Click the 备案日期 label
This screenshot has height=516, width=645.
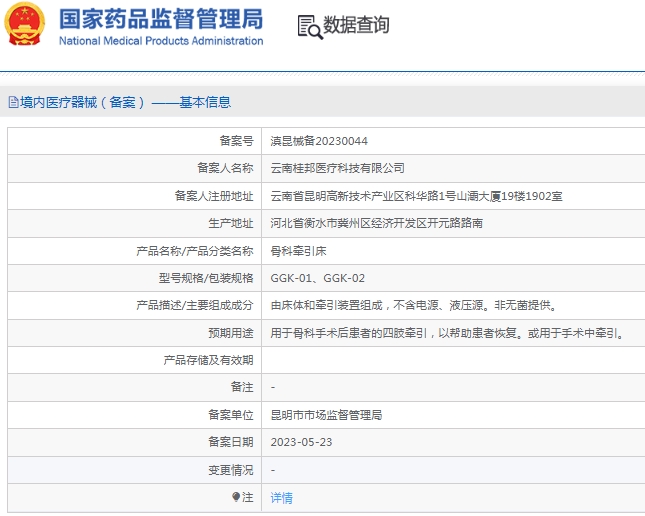click(x=231, y=442)
